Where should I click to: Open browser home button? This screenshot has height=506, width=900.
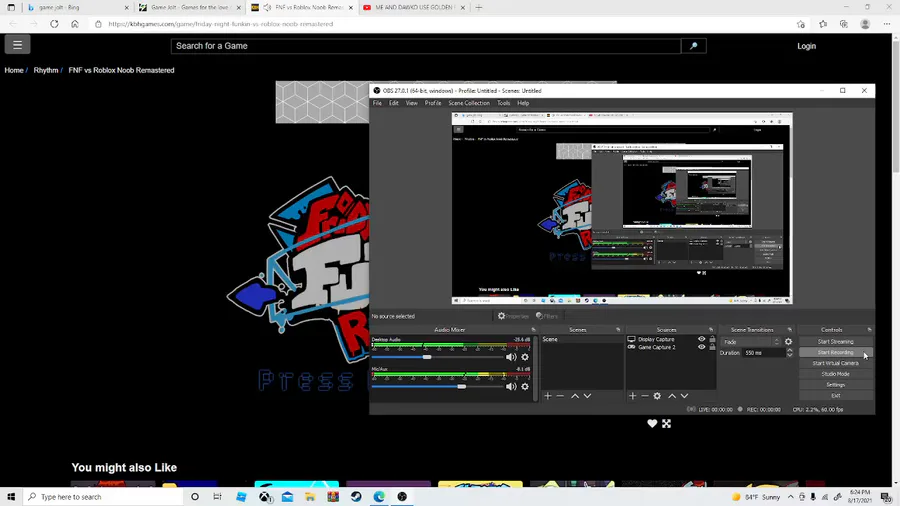(x=75, y=24)
